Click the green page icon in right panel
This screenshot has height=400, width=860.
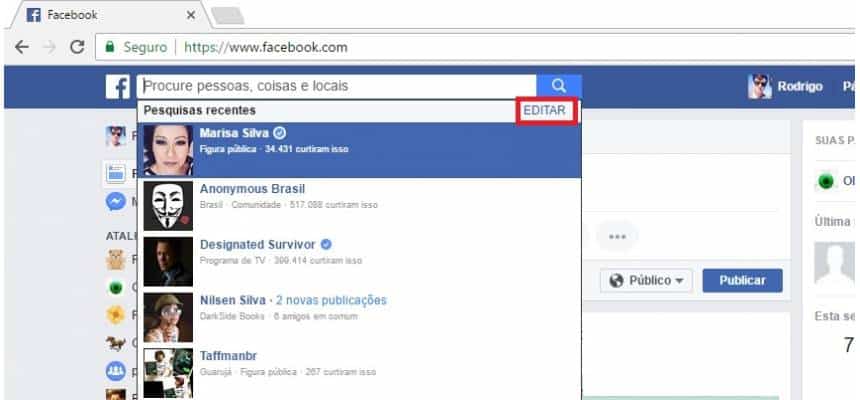[x=825, y=181]
